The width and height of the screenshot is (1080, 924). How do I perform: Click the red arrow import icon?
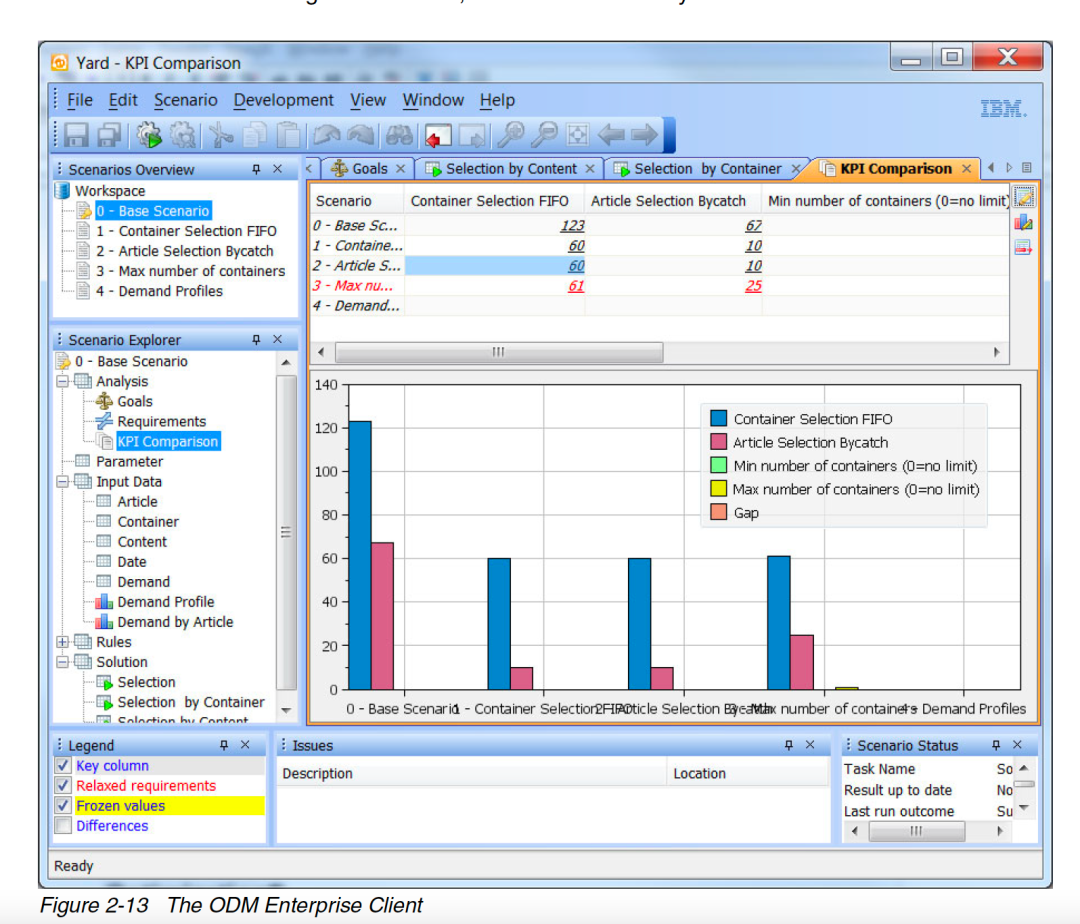[x=438, y=135]
